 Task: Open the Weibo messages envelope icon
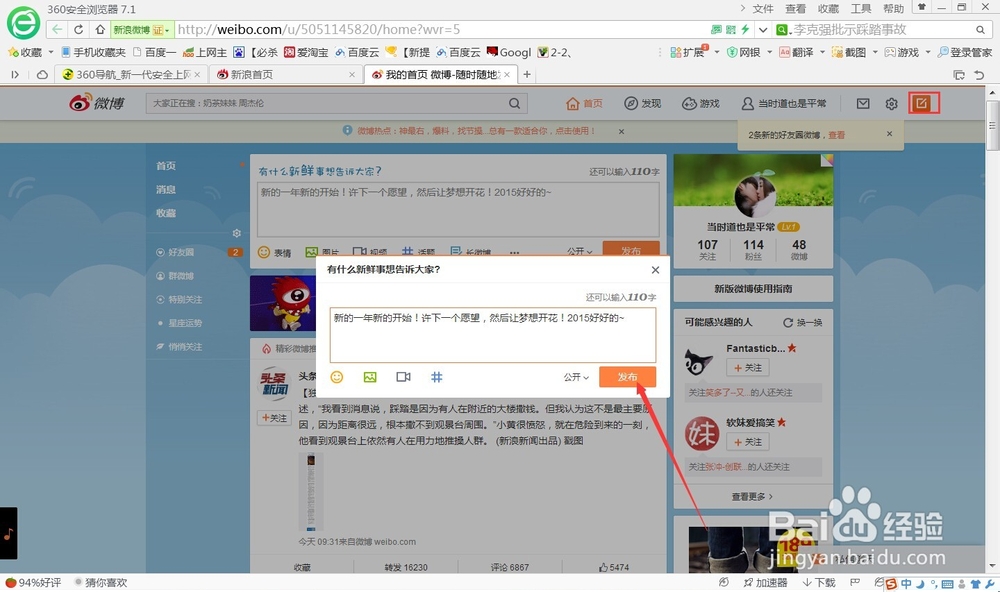863,103
